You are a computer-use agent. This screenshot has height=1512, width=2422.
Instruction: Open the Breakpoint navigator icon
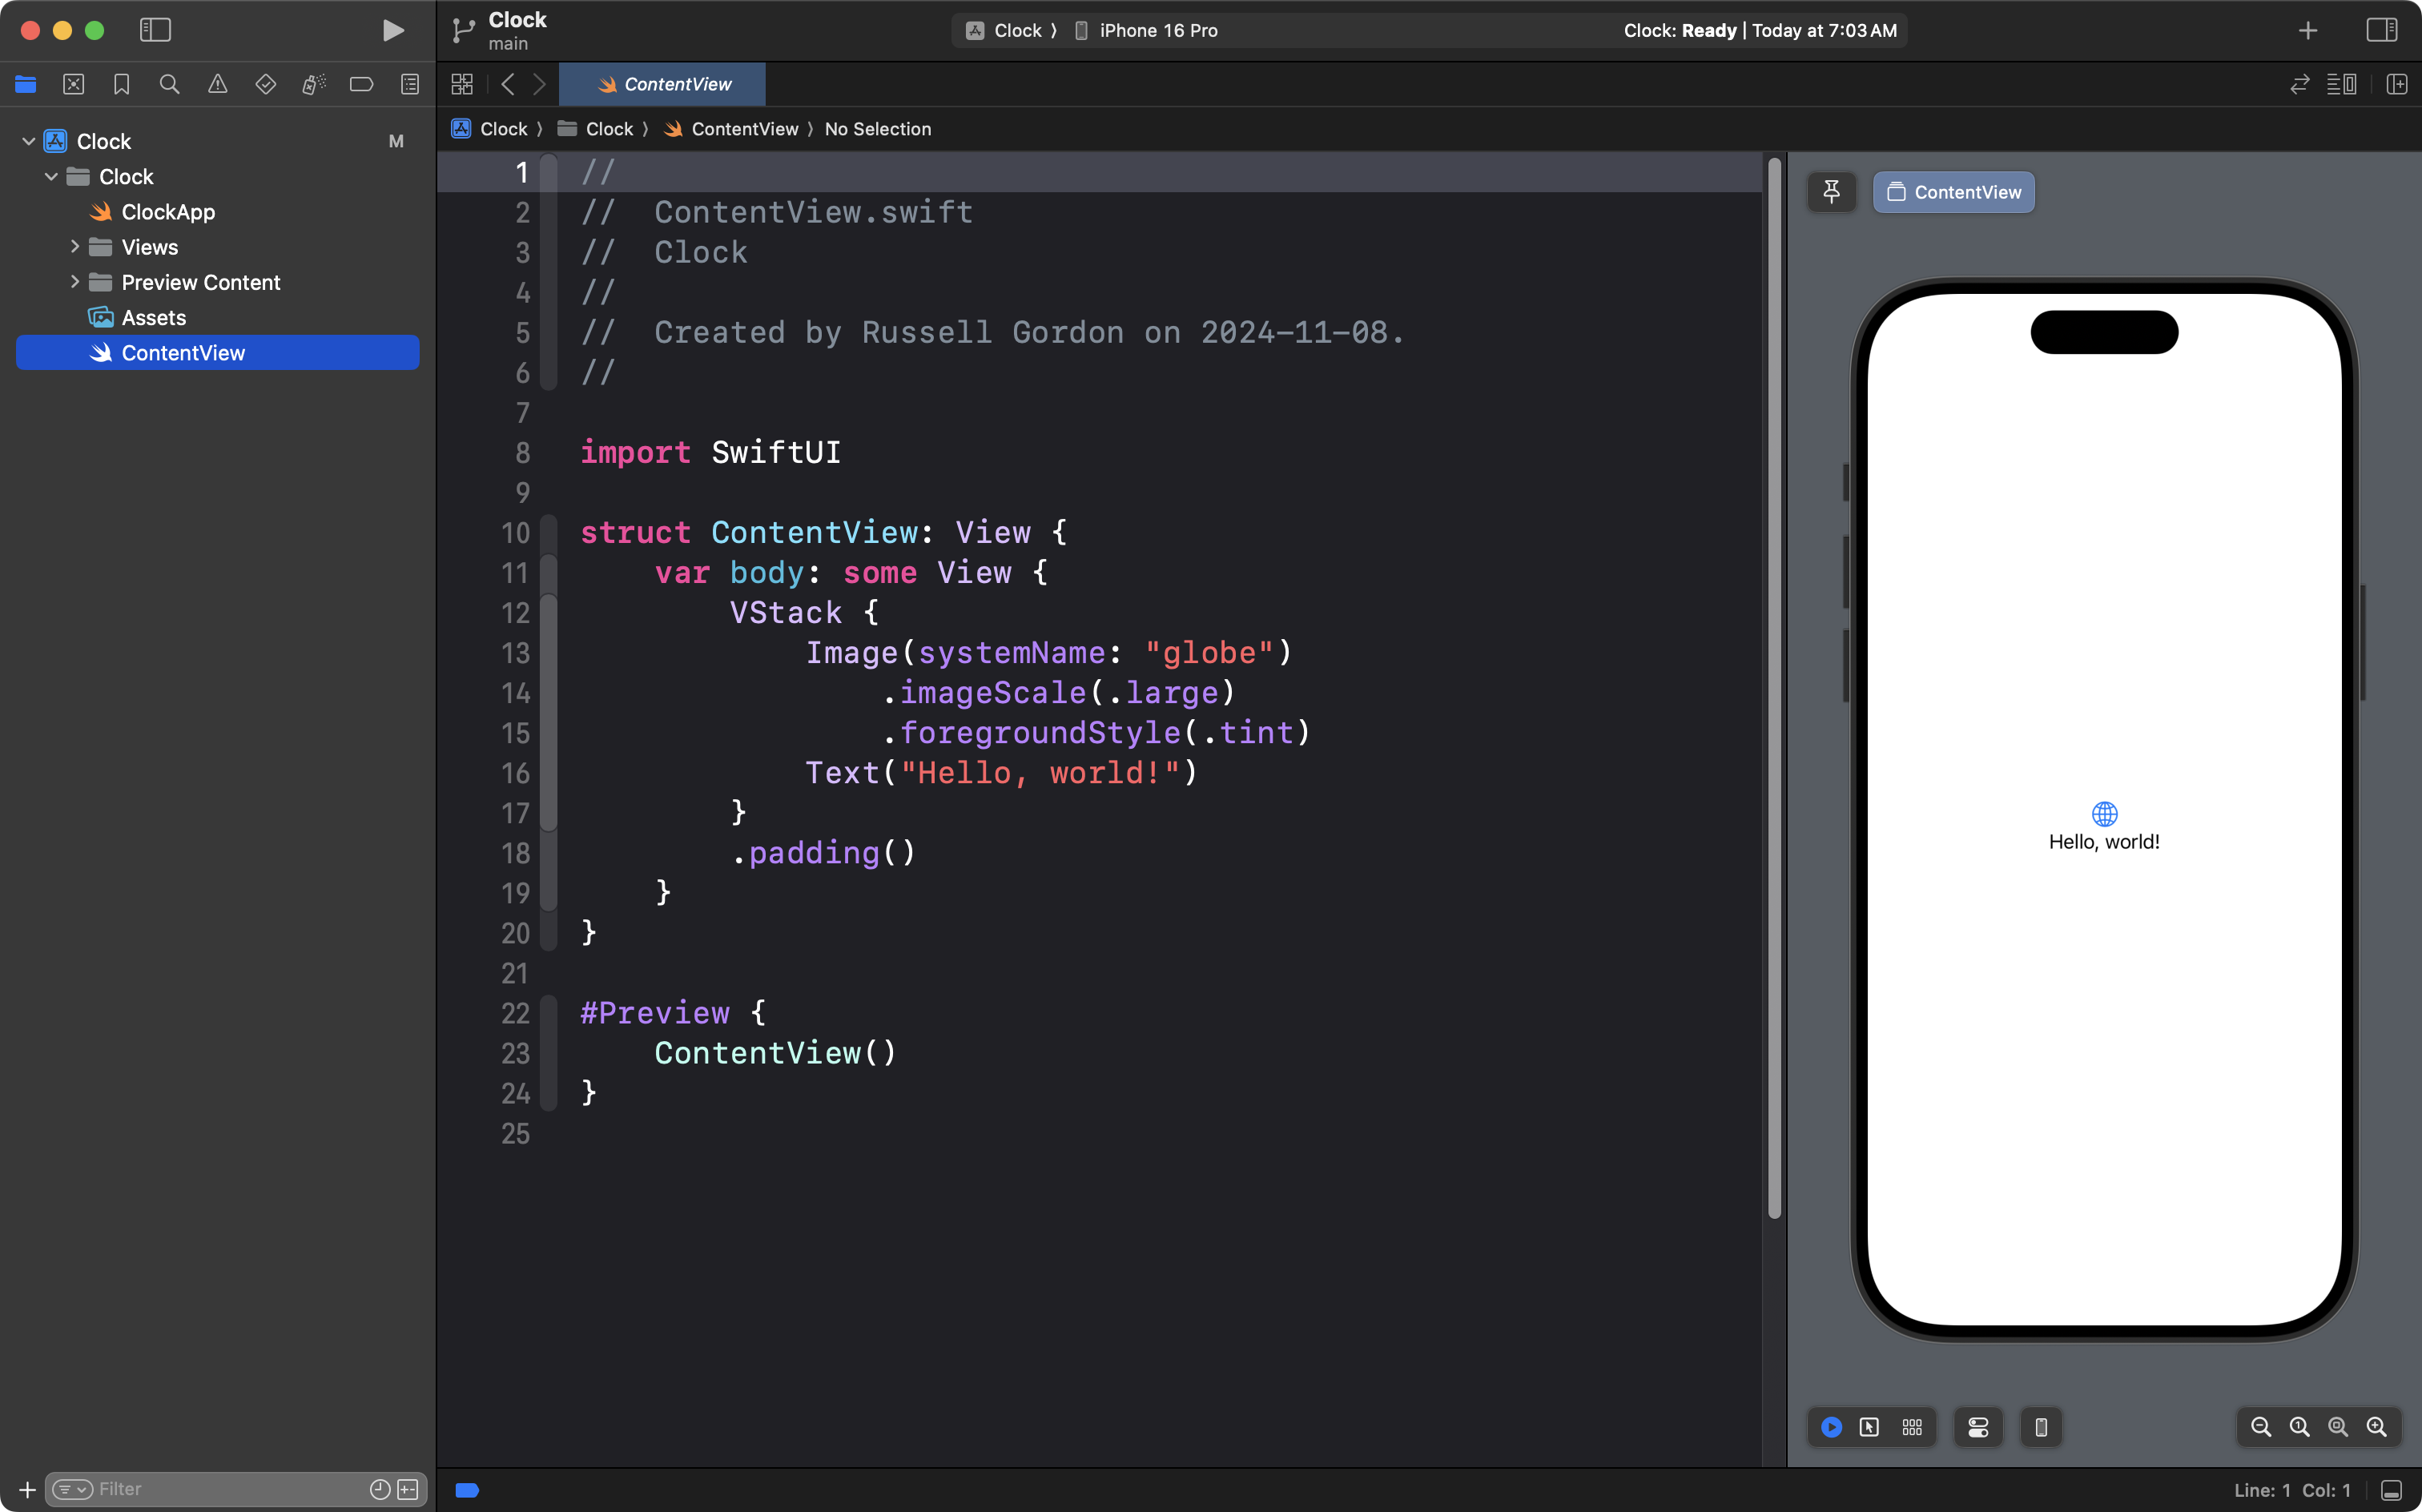coord(361,85)
